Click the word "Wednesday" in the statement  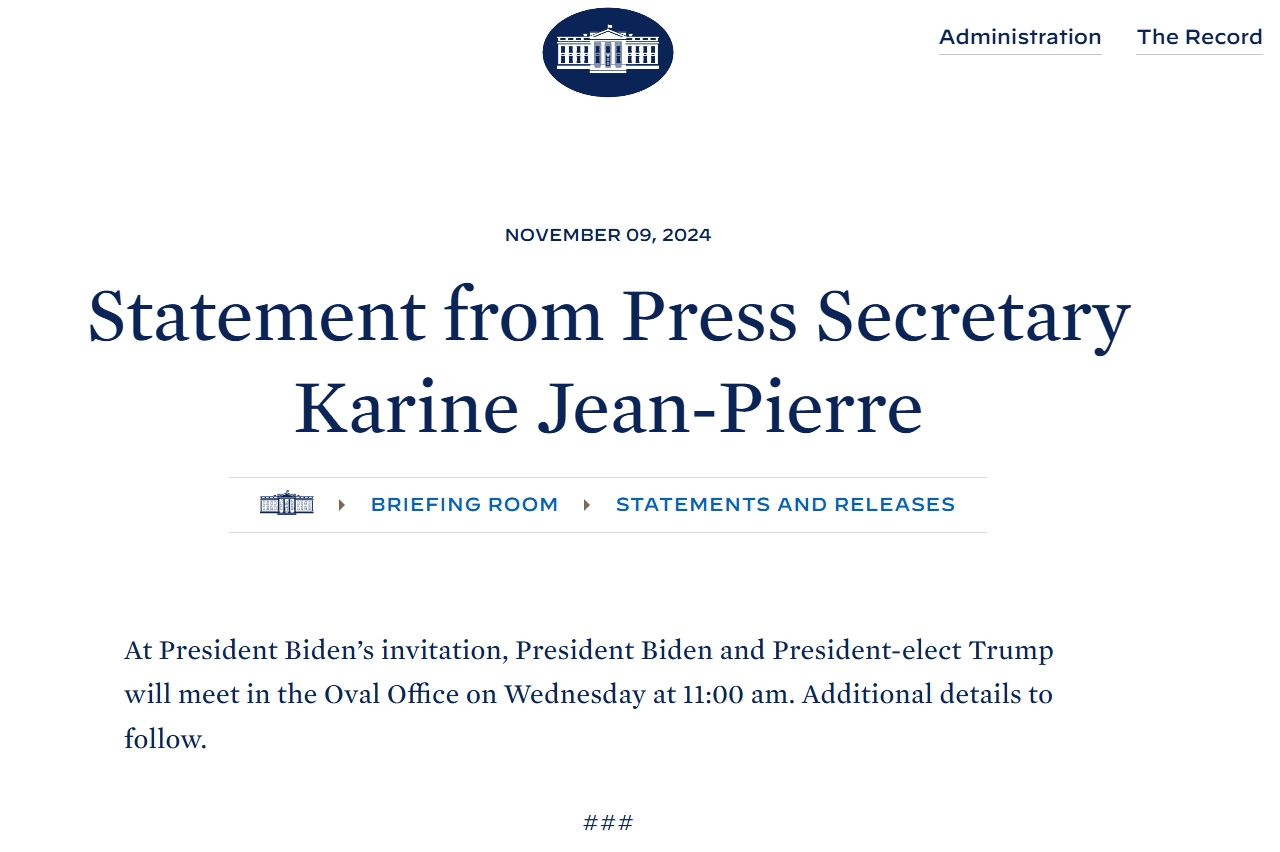(x=575, y=694)
